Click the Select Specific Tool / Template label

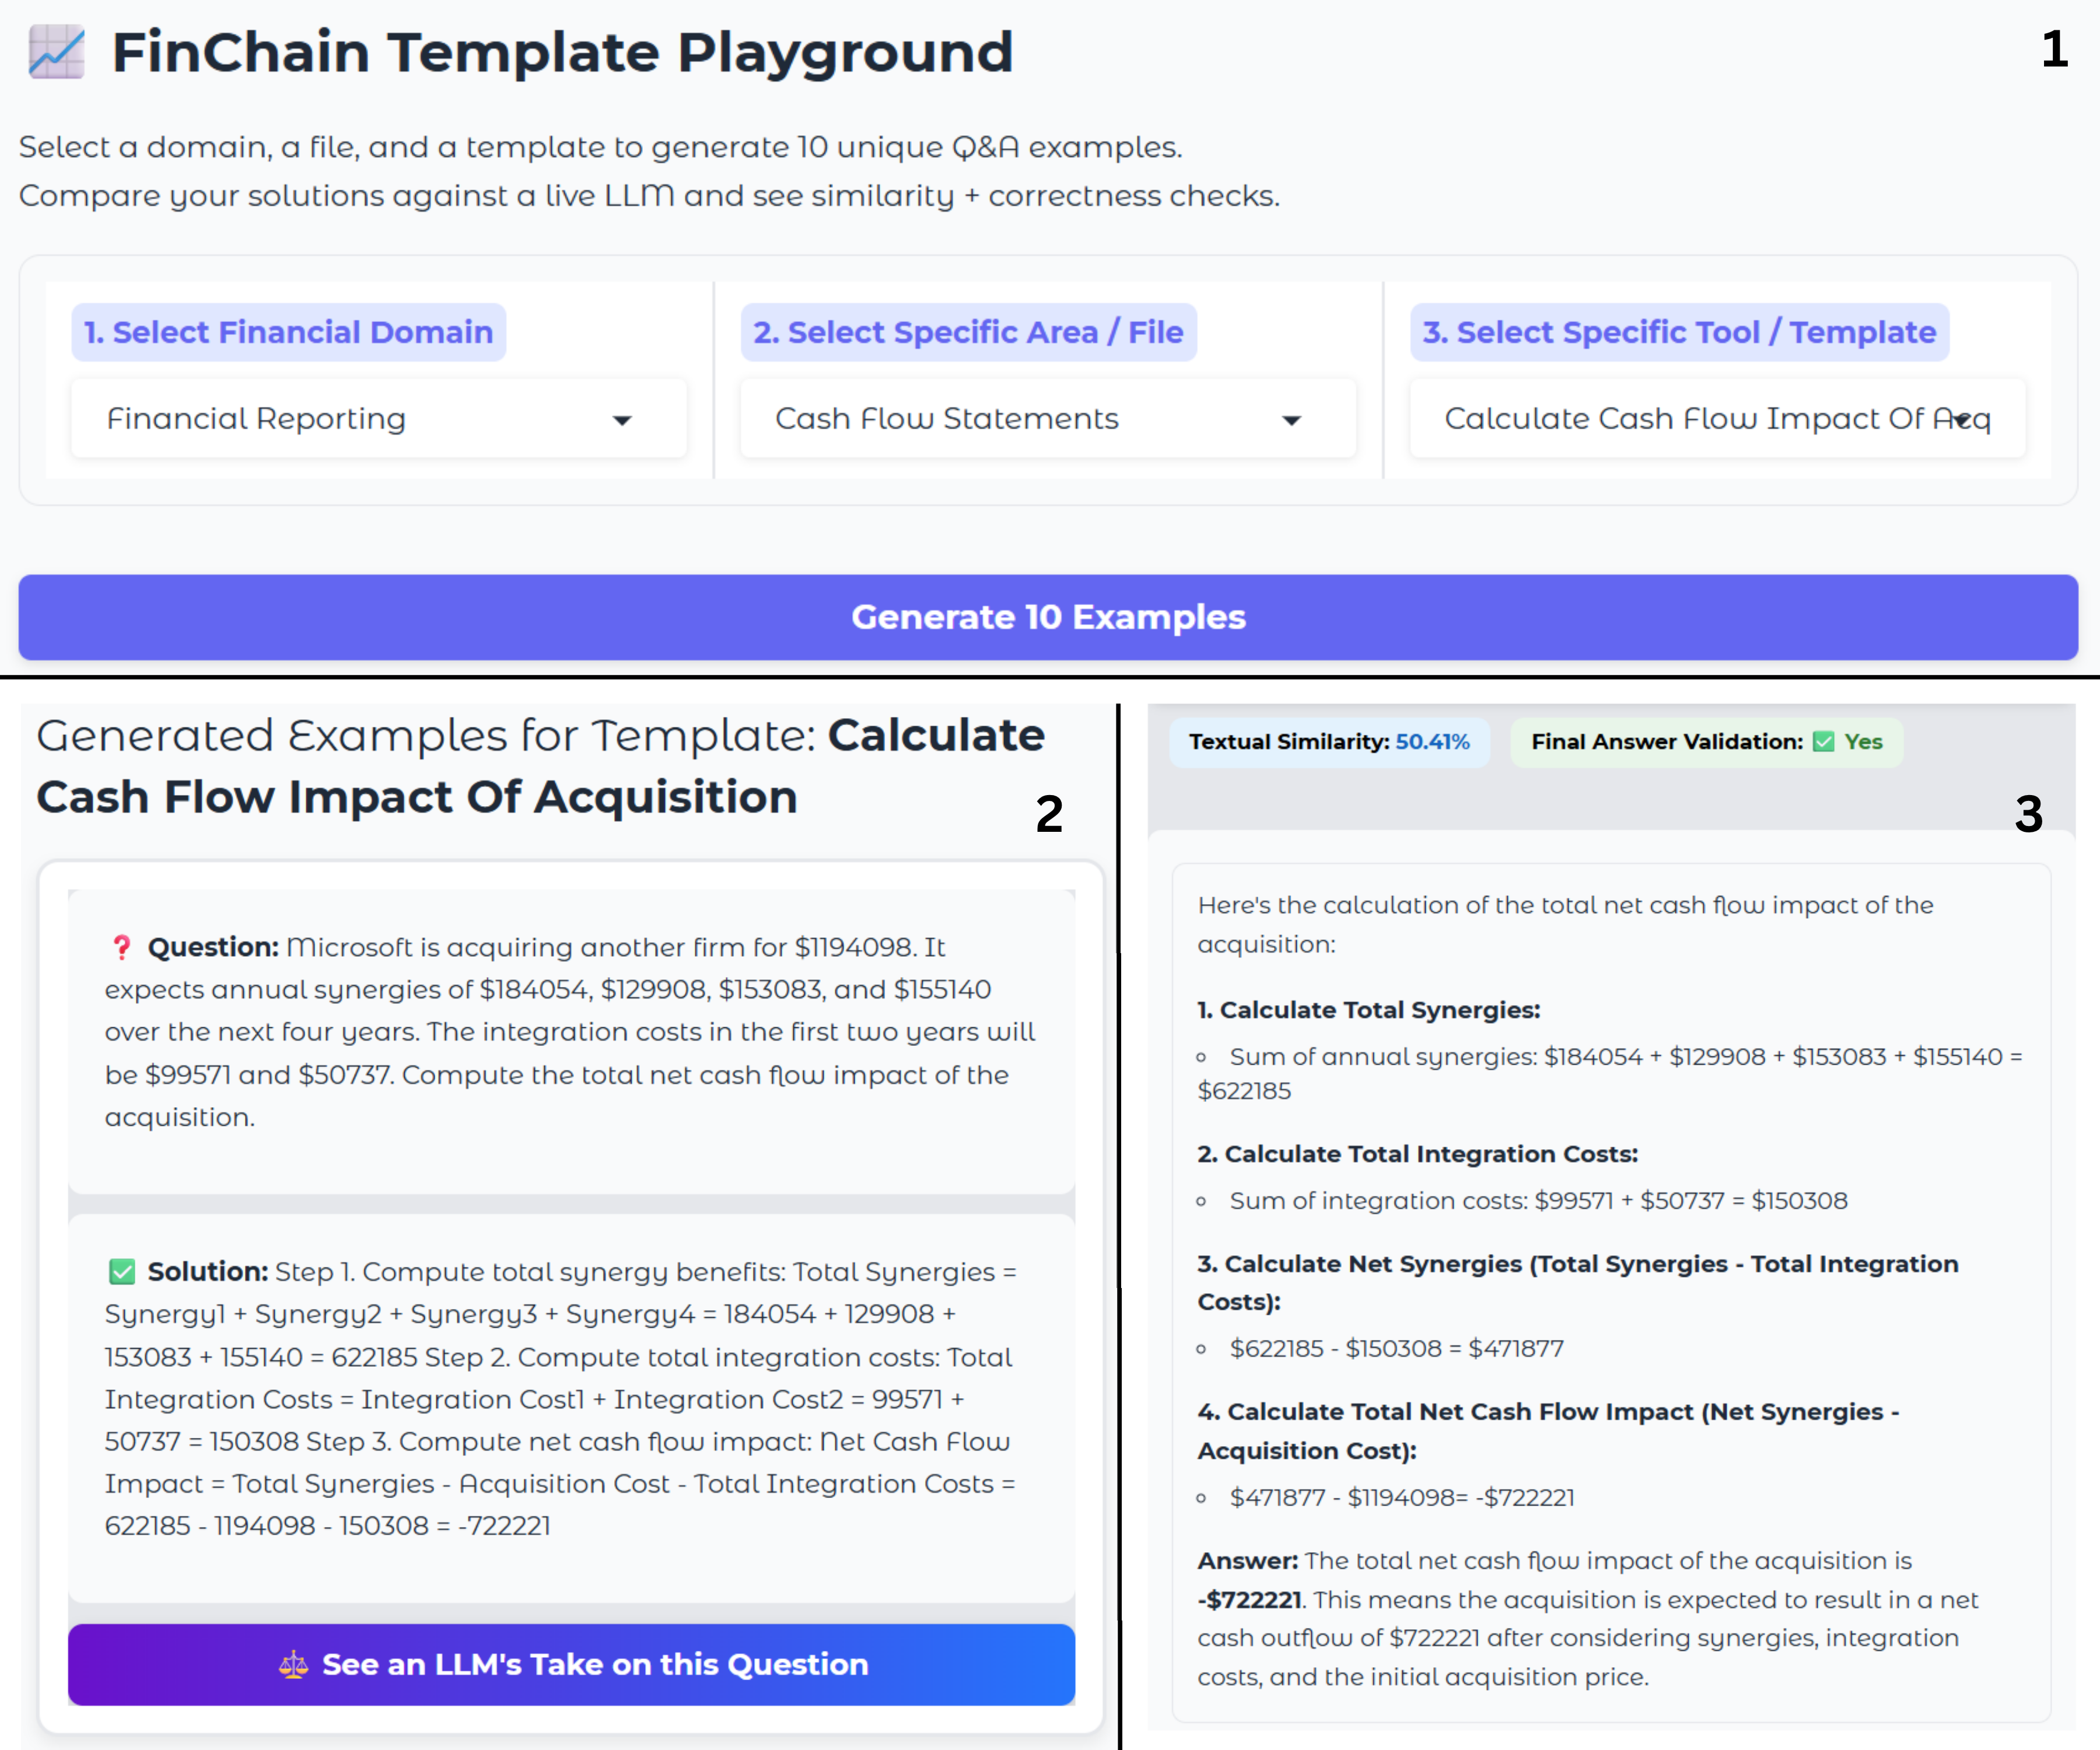click(1678, 332)
